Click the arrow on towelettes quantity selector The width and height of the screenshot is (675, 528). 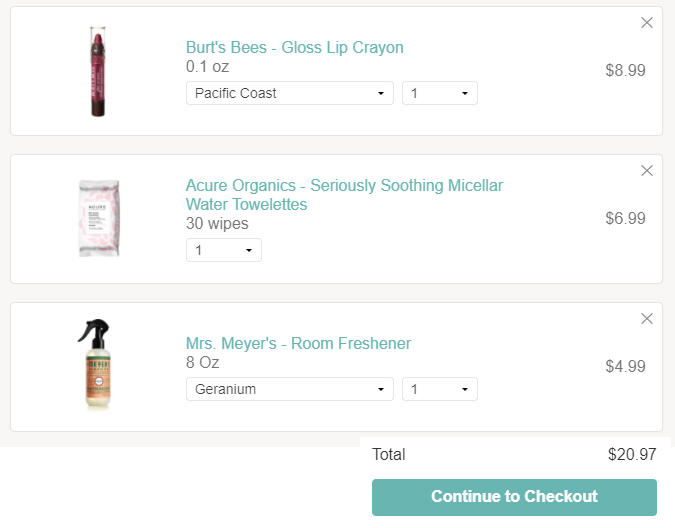pyautogui.click(x=249, y=250)
